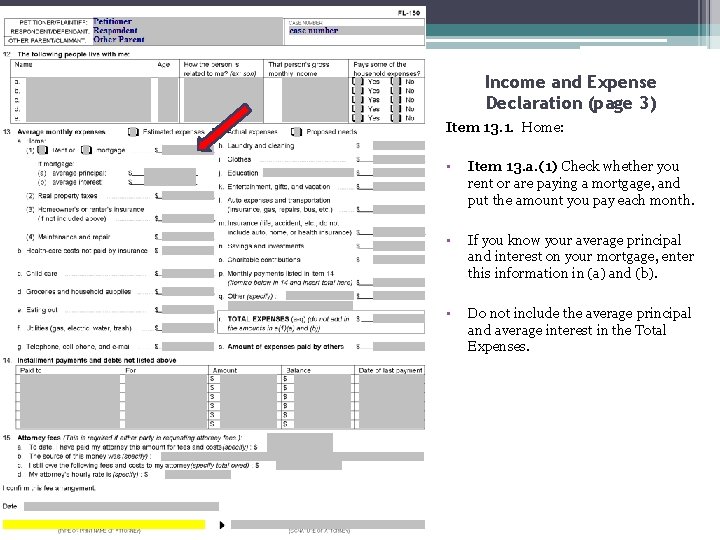Click the Homeowner's or renter's insurance amount field

point(188,218)
